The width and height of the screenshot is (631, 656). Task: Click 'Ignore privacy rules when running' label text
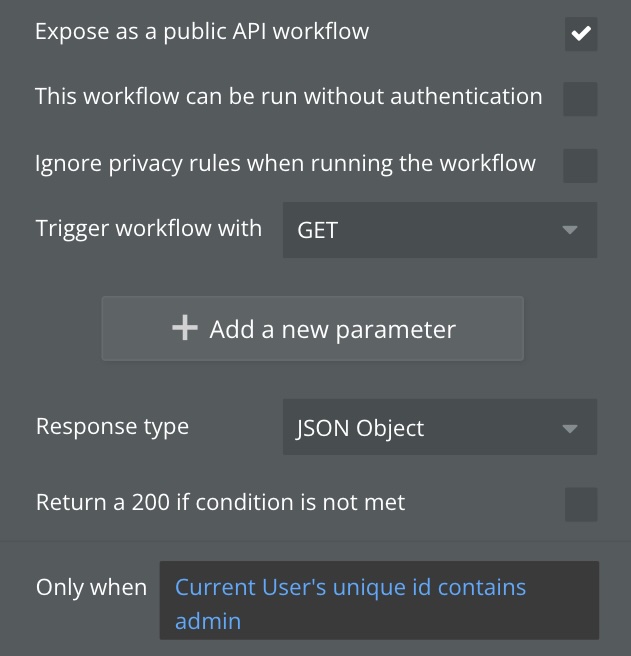[x=285, y=163]
